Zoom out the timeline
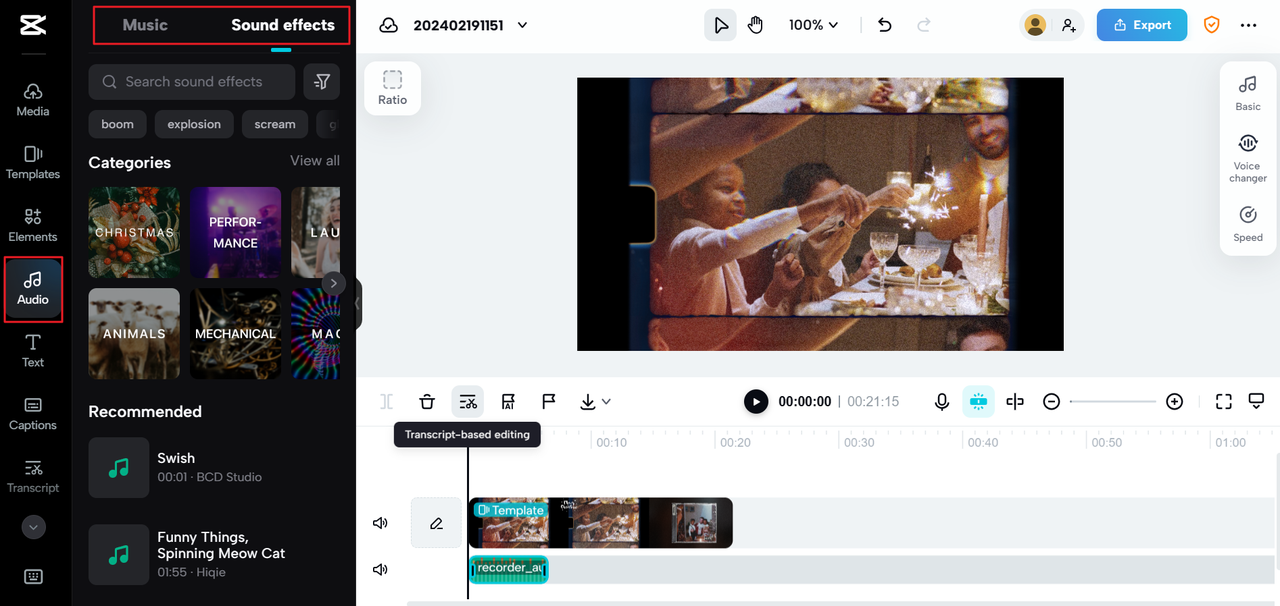This screenshot has height=606, width=1280. tap(1051, 402)
